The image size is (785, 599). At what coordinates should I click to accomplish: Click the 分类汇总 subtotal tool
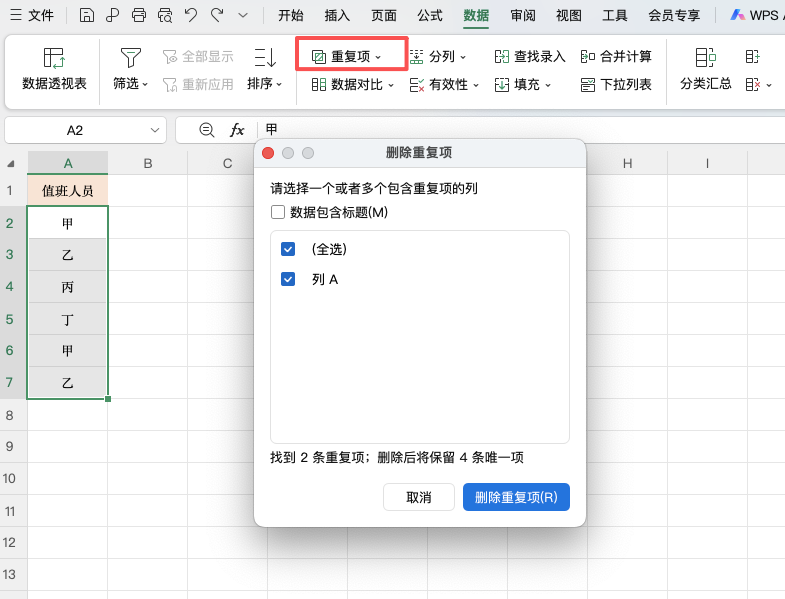(x=705, y=69)
